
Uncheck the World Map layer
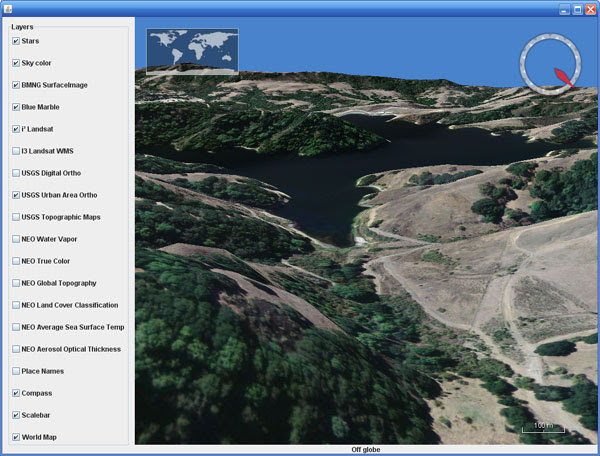pyautogui.click(x=16, y=437)
